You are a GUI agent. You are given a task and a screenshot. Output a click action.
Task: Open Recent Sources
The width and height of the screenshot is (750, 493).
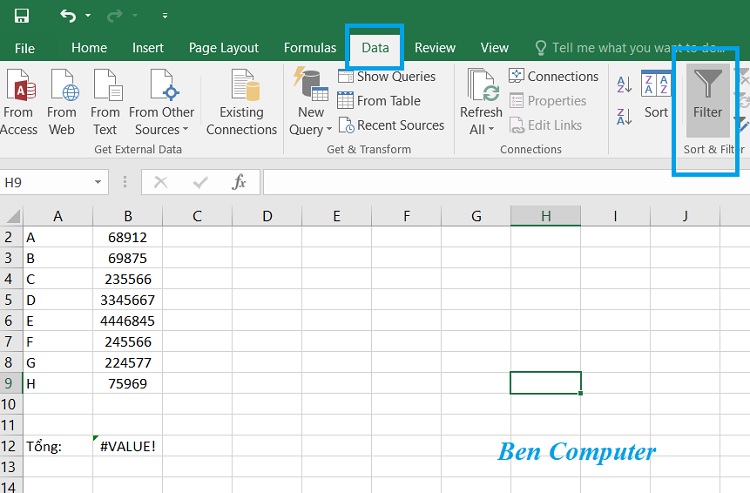click(391, 125)
